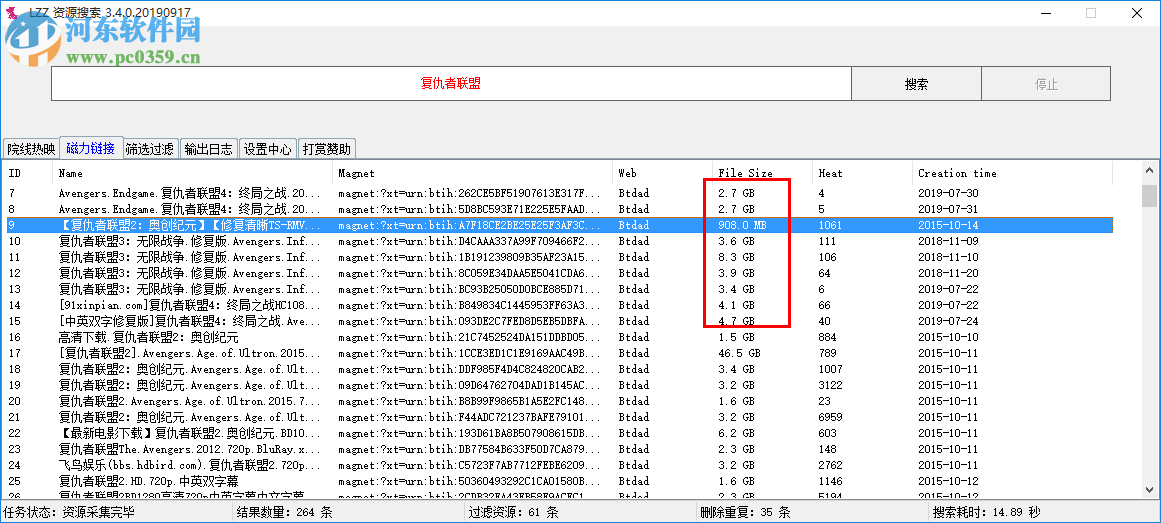Image resolution: width=1161 pixels, height=523 pixels.
Task: Select row 20 复仇者联盟2.Avengers name
Action: (190, 401)
